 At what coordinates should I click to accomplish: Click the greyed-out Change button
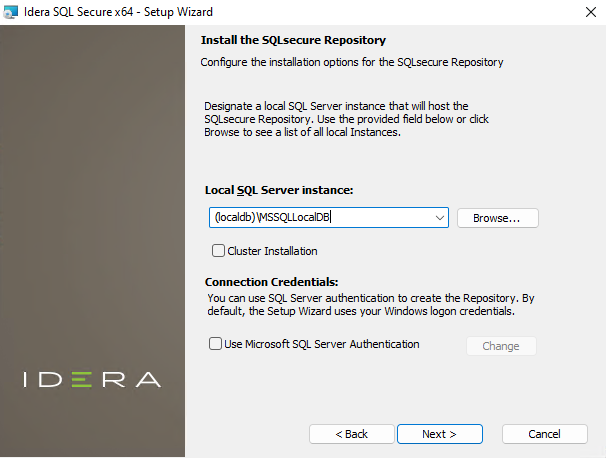click(x=501, y=346)
